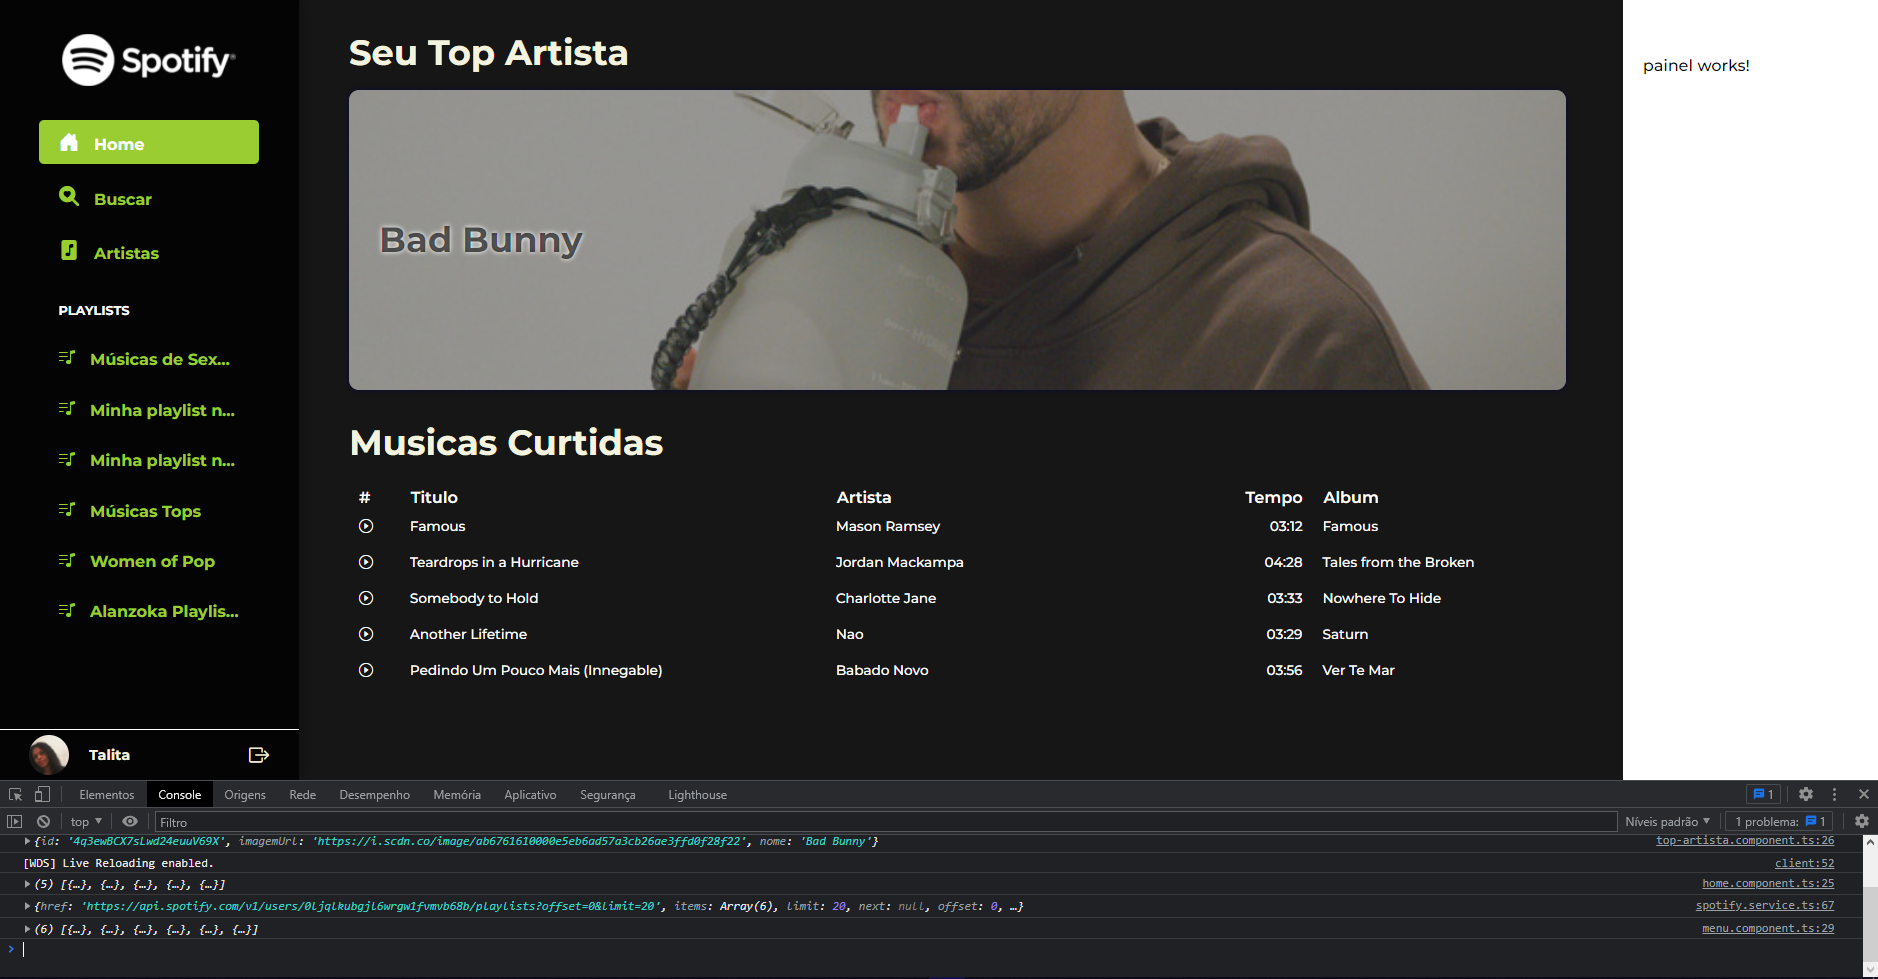This screenshot has width=1878, height=979.
Task: Open the Aplicativo tab
Action: point(530,795)
